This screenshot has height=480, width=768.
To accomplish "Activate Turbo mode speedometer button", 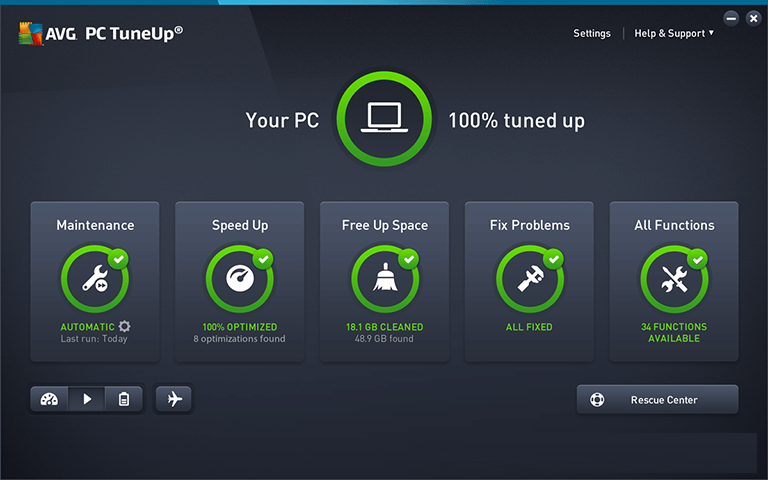I will (x=49, y=399).
